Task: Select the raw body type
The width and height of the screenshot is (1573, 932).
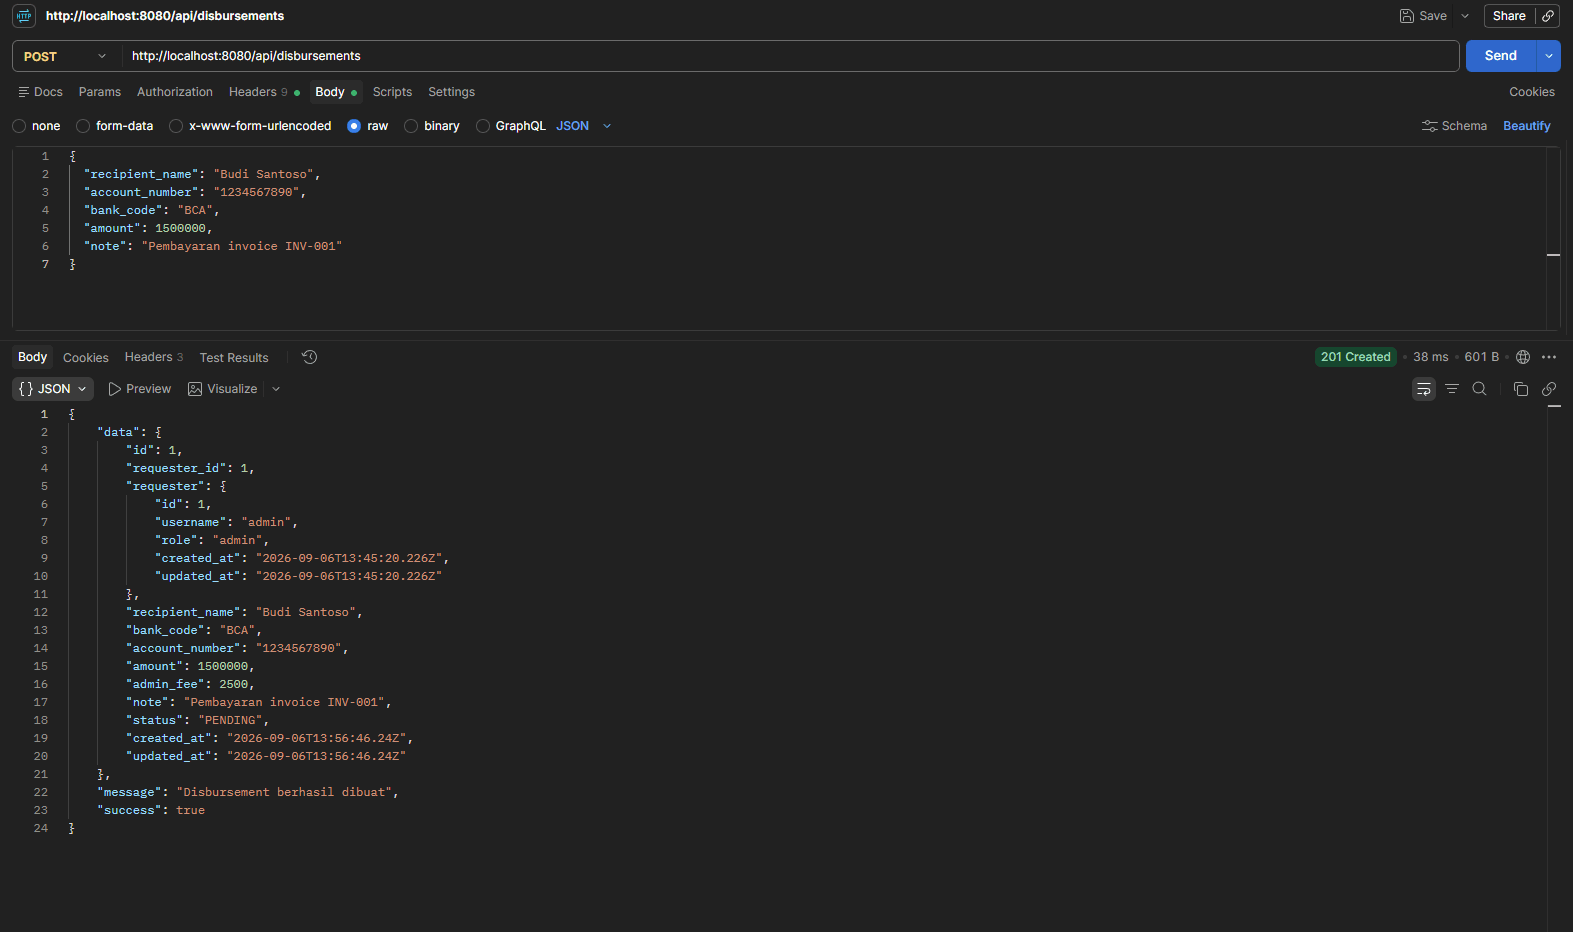Action: [x=354, y=126]
